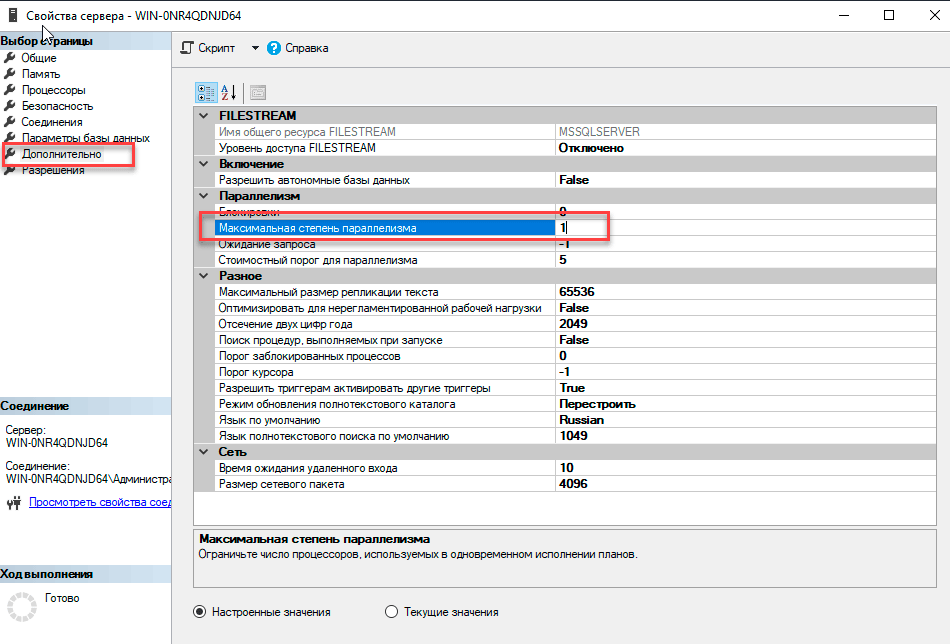This screenshot has width=950, height=644.
Task: Click the max degree of parallelism value field
Action: pos(580,228)
